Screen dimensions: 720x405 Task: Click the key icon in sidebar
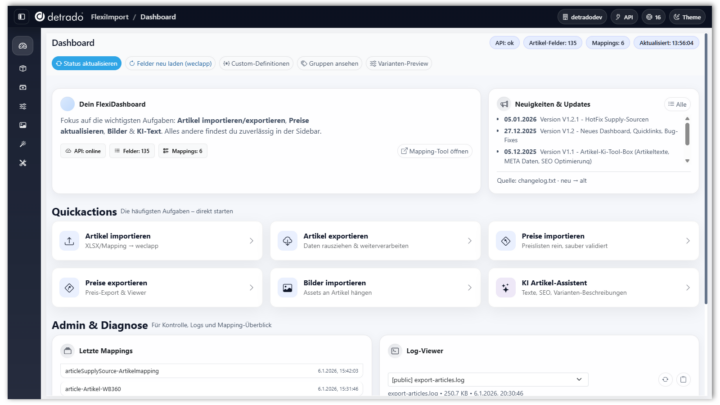tap(23, 144)
